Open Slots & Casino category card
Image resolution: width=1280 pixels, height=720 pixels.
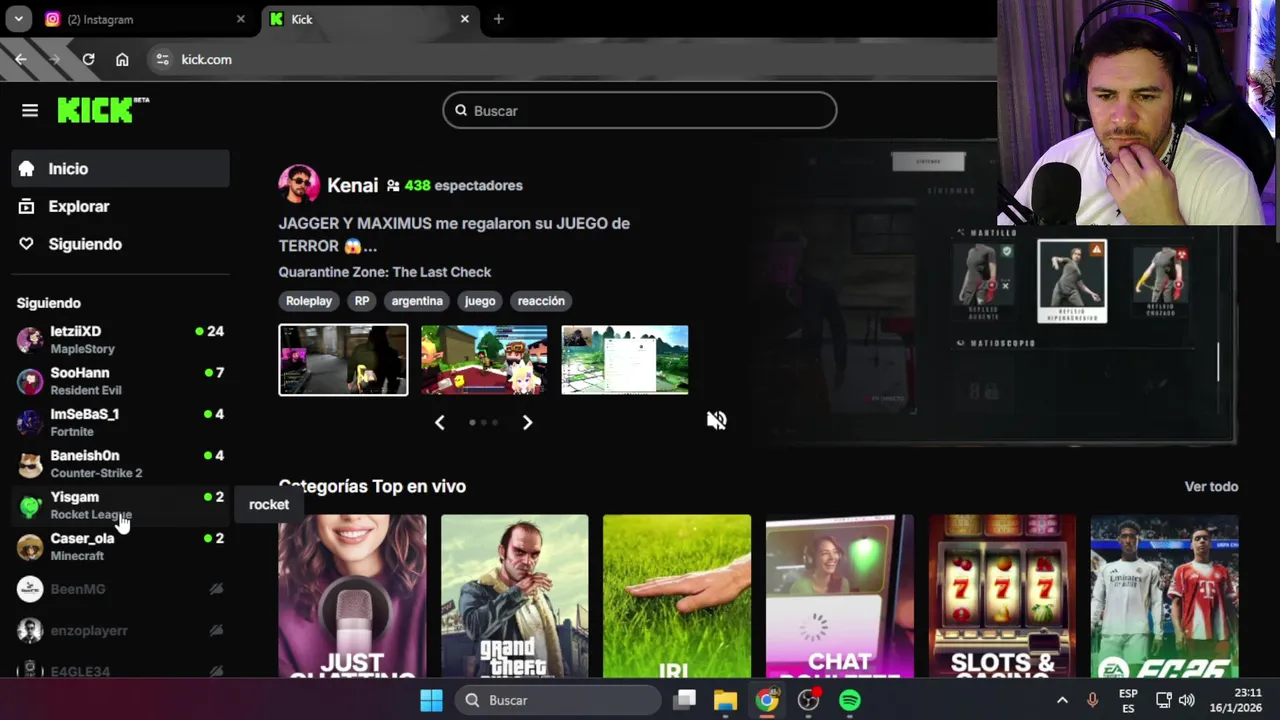tap(1002, 596)
